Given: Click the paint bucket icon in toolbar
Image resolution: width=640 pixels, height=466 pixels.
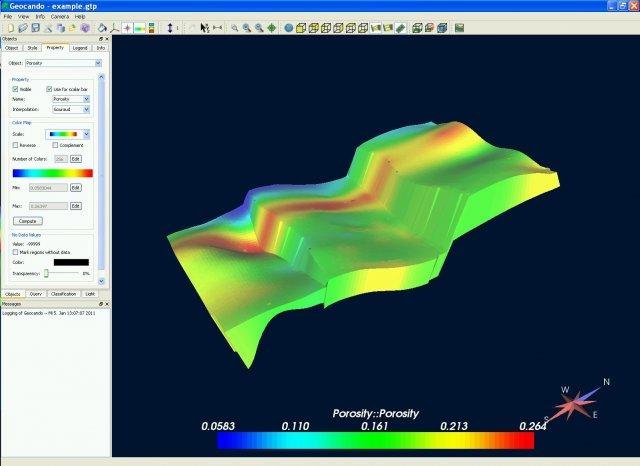Looking at the screenshot, I should point(102,28).
